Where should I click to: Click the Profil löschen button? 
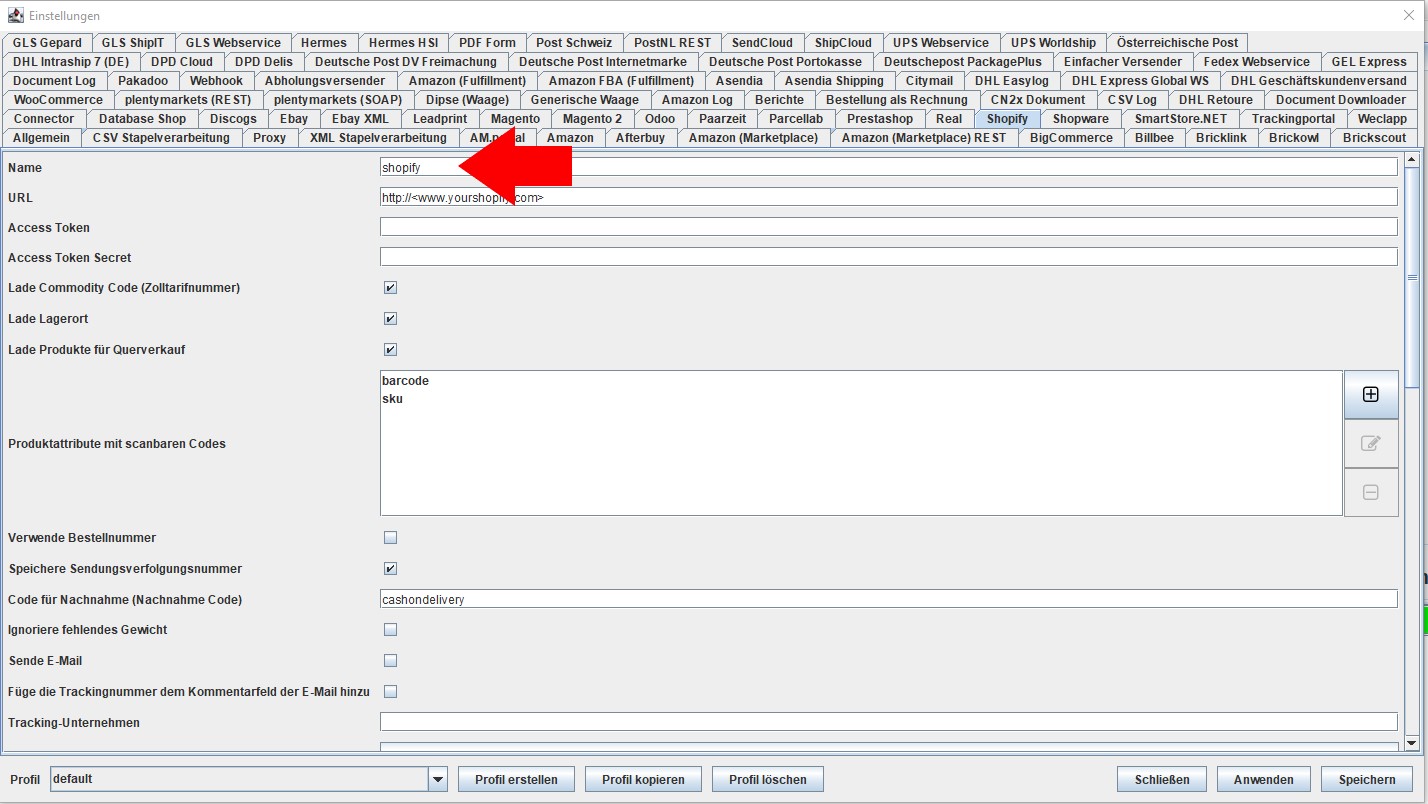(770, 779)
